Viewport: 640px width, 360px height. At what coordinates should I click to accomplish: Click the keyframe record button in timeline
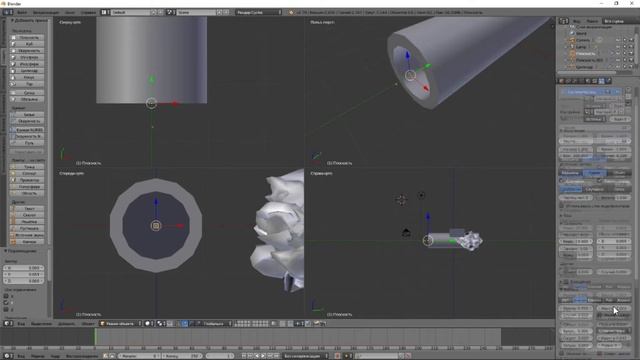337,356
